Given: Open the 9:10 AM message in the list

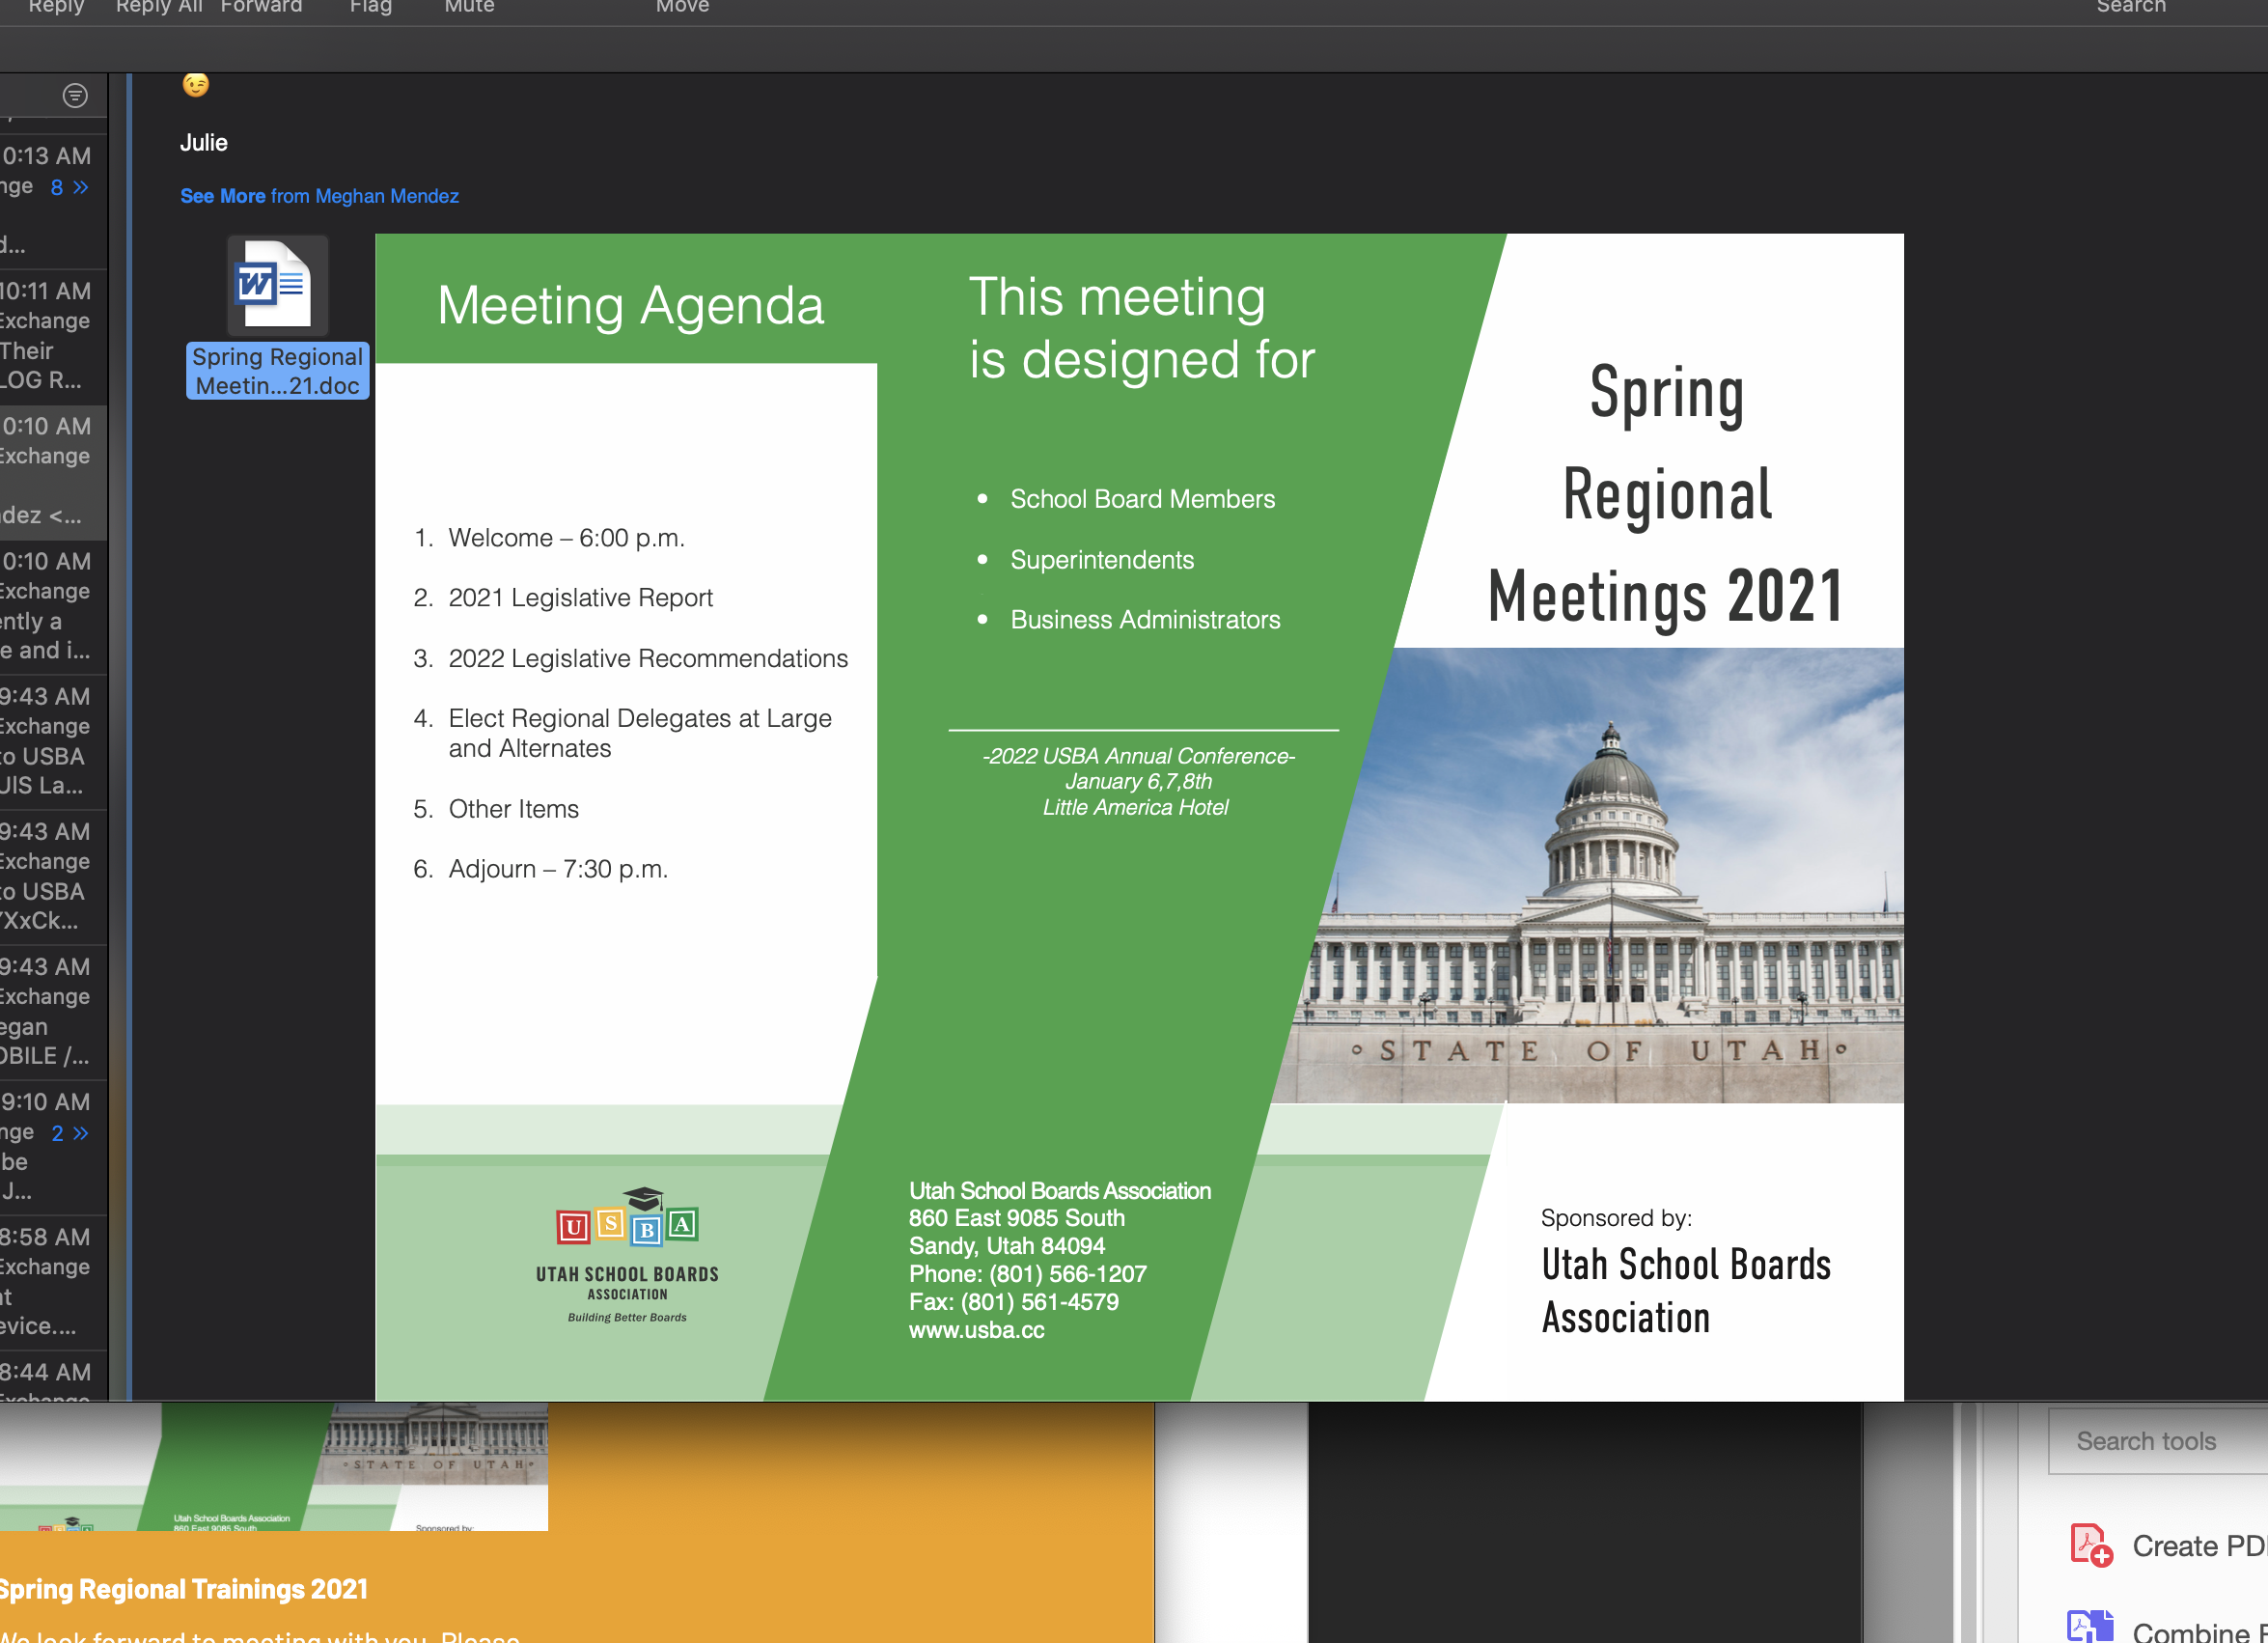Looking at the screenshot, I should point(53,1147).
